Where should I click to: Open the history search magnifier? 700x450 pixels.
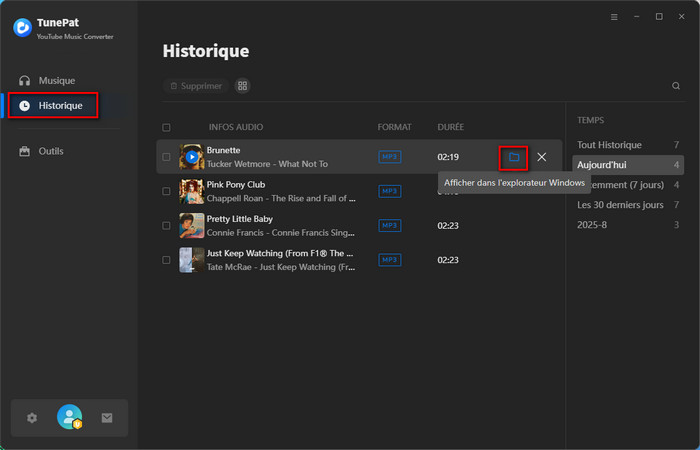pyautogui.click(x=676, y=86)
